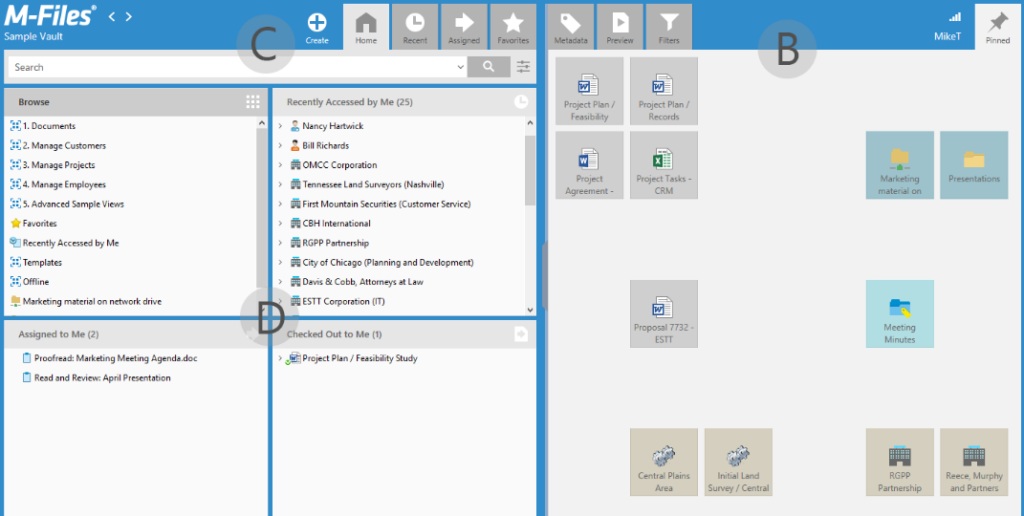The image size is (1024, 516).
Task: Expand the City of Chicago entry
Action: 280,263
